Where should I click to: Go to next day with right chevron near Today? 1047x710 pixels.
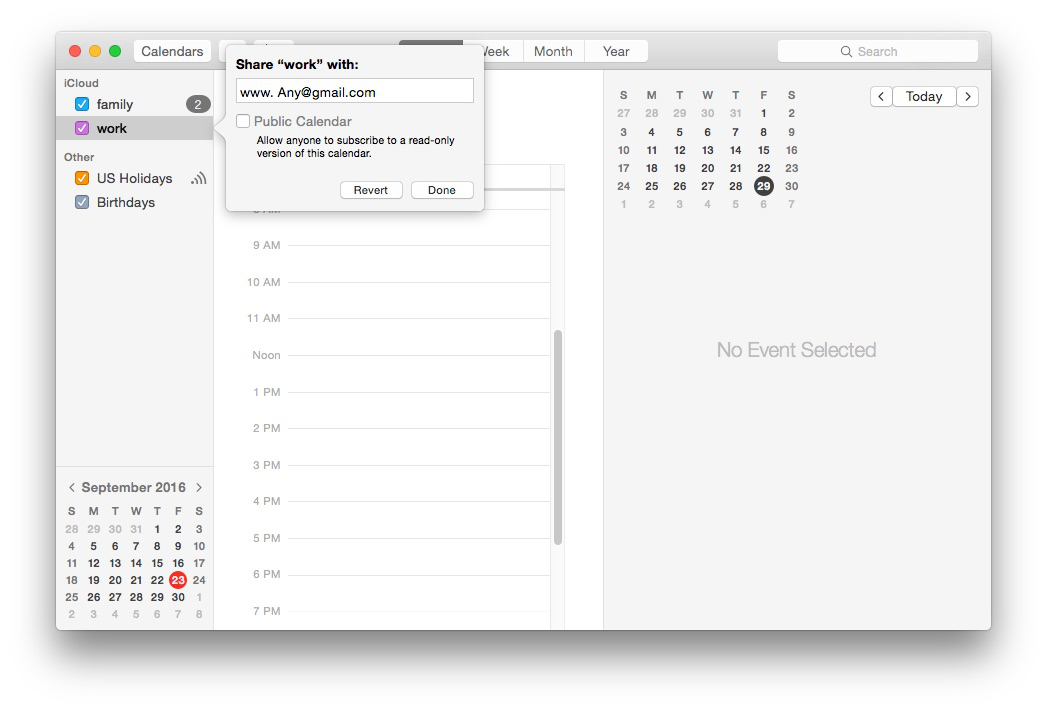(x=968, y=96)
